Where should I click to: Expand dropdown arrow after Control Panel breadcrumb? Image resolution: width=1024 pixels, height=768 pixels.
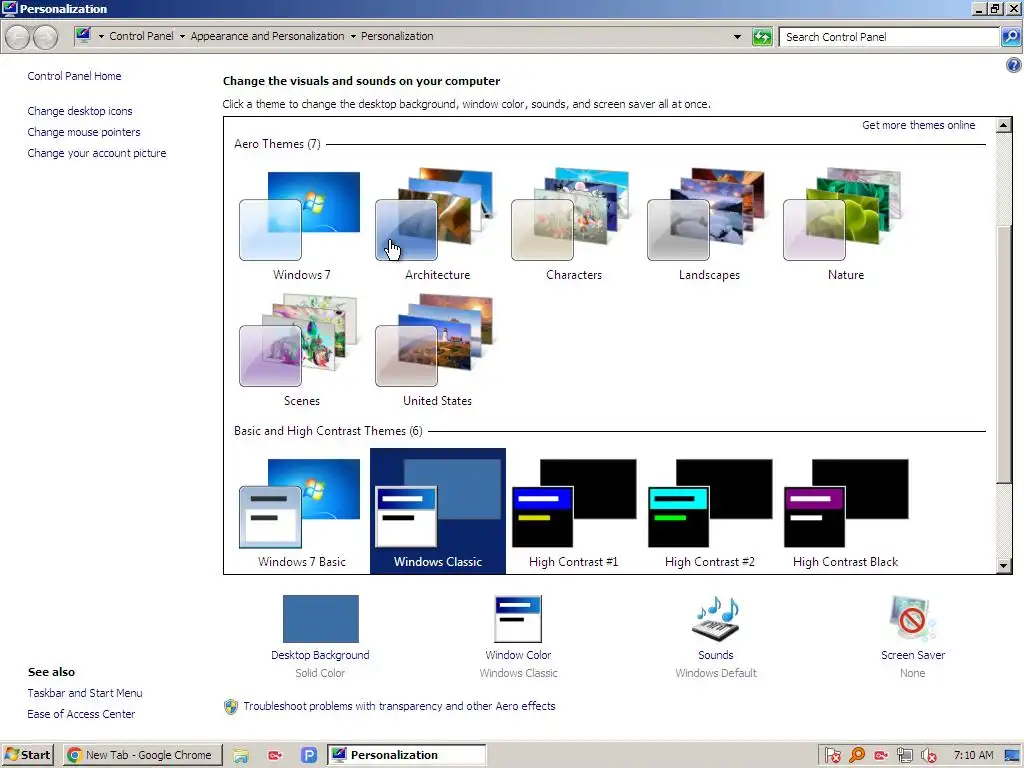[x=182, y=37]
